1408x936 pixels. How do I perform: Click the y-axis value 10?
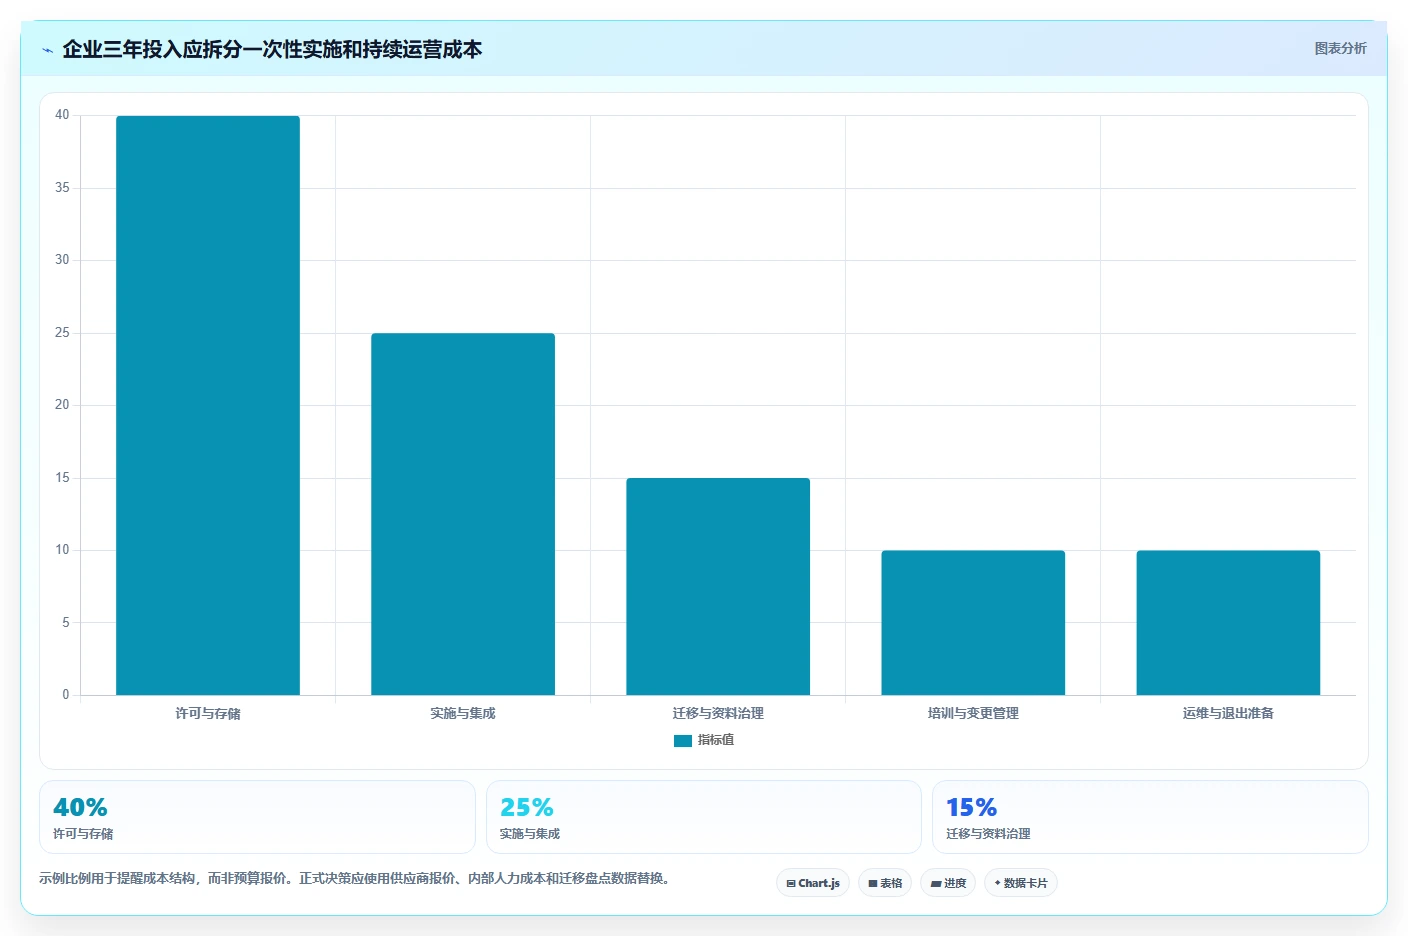click(62, 550)
